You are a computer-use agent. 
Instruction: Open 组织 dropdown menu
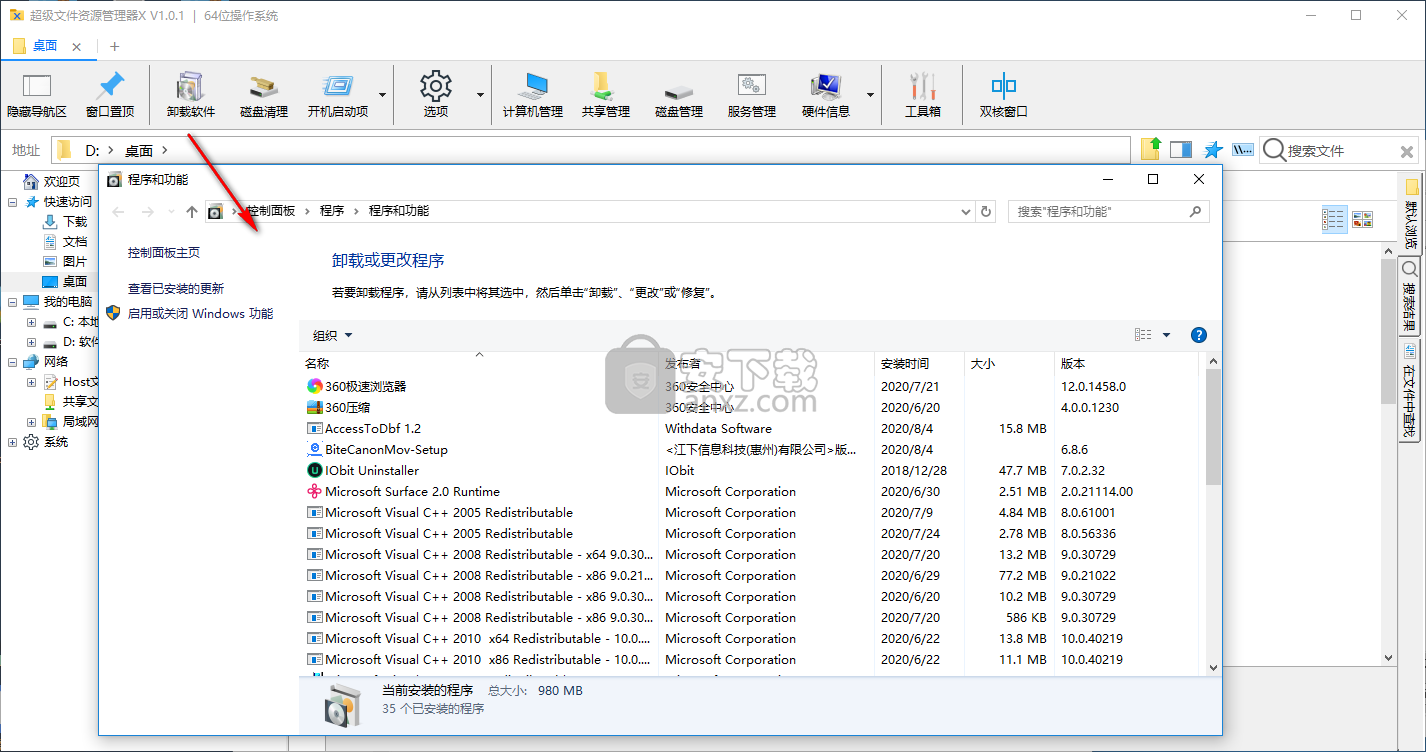[x=333, y=335]
